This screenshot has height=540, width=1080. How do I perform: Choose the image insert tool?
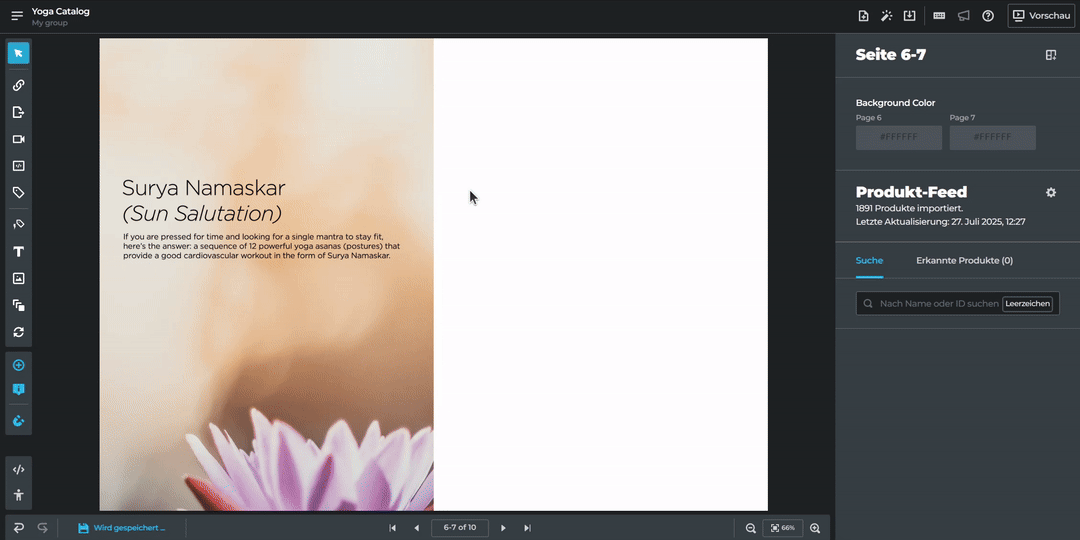point(18,279)
